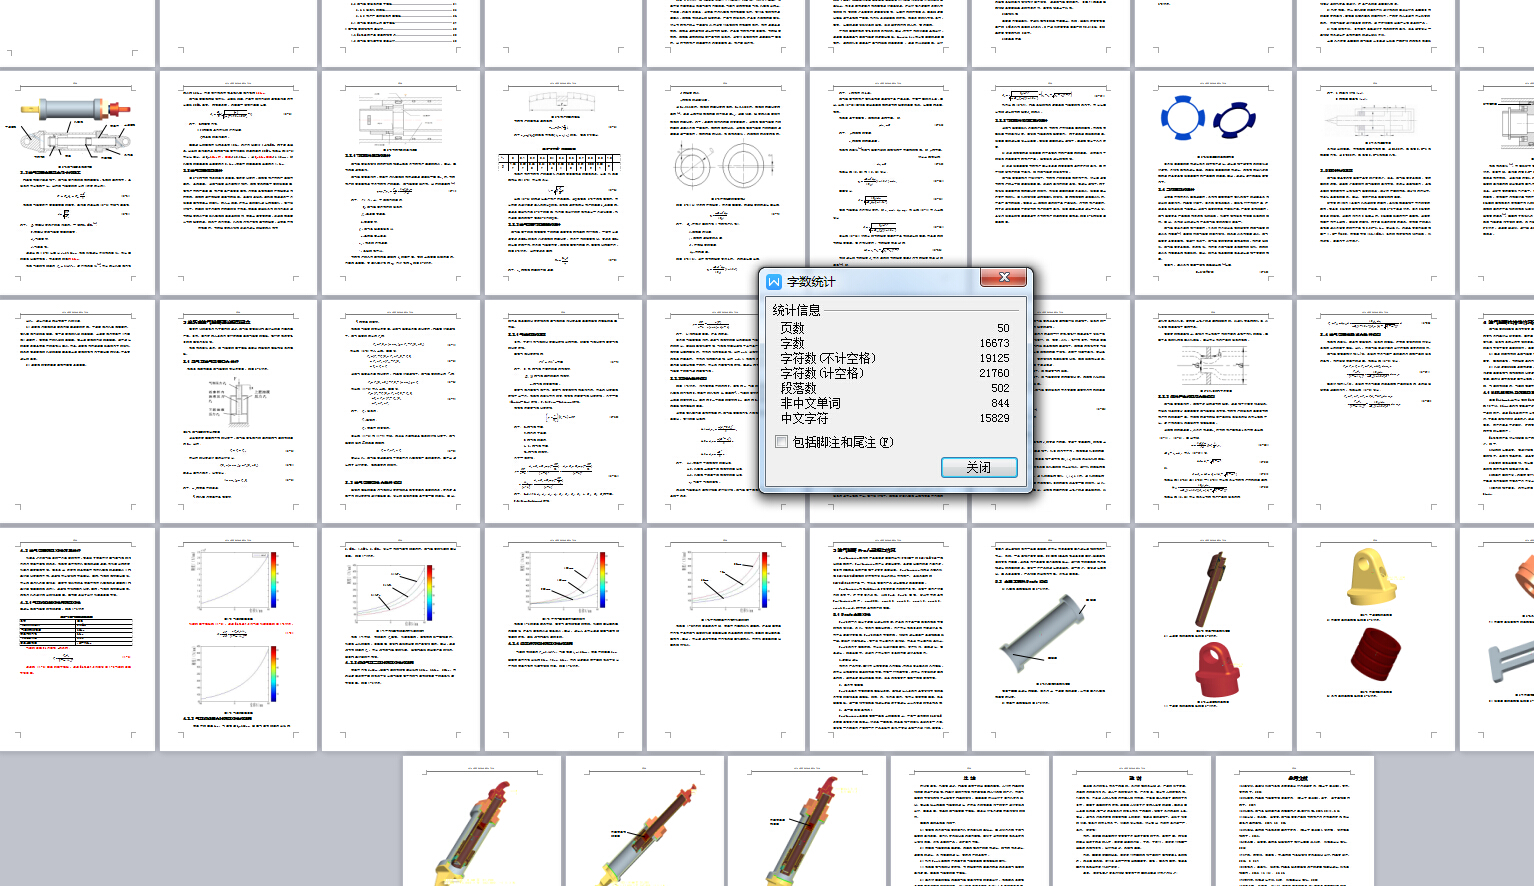Click the 非中文单词 row
1534x886 pixels.
tap(895, 403)
